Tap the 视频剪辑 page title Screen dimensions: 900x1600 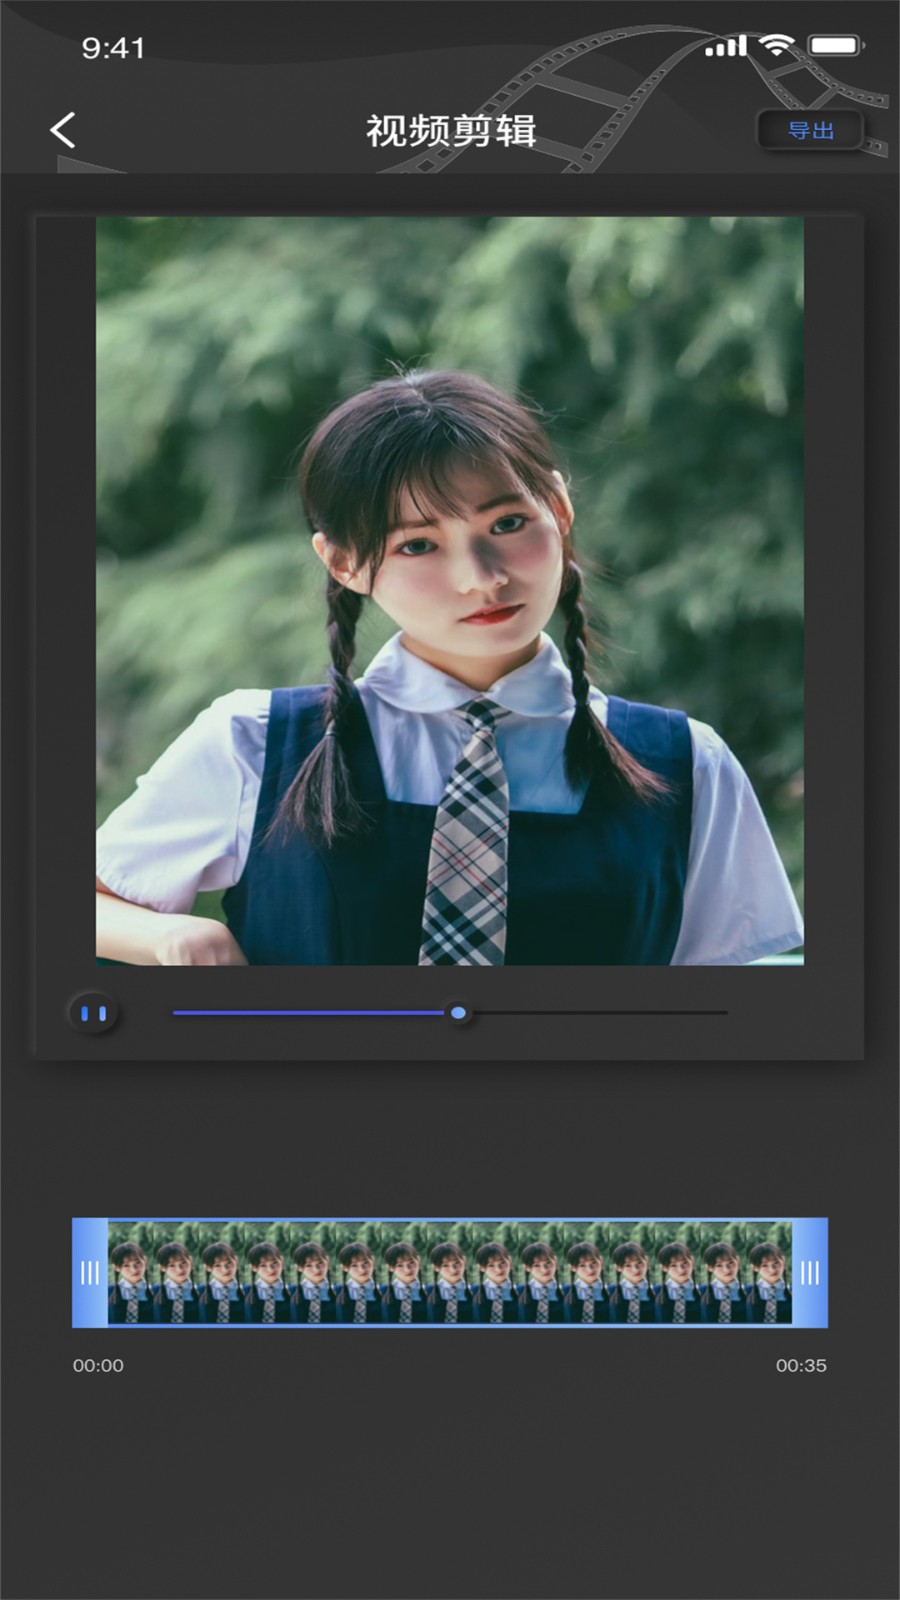pos(450,130)
